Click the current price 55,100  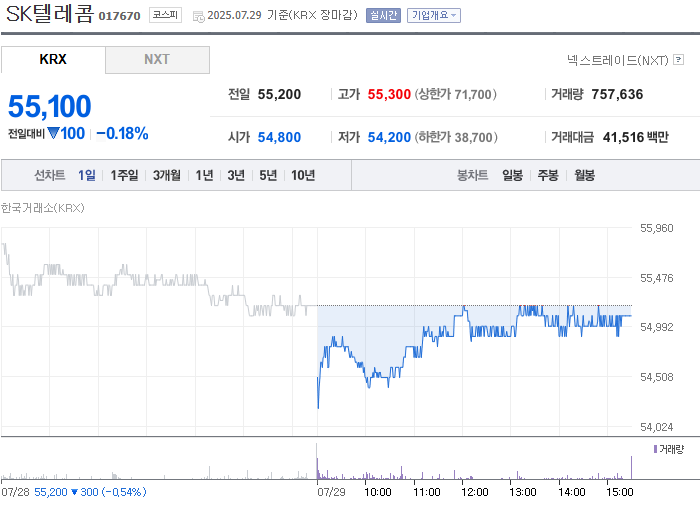(x=50, y=107)
